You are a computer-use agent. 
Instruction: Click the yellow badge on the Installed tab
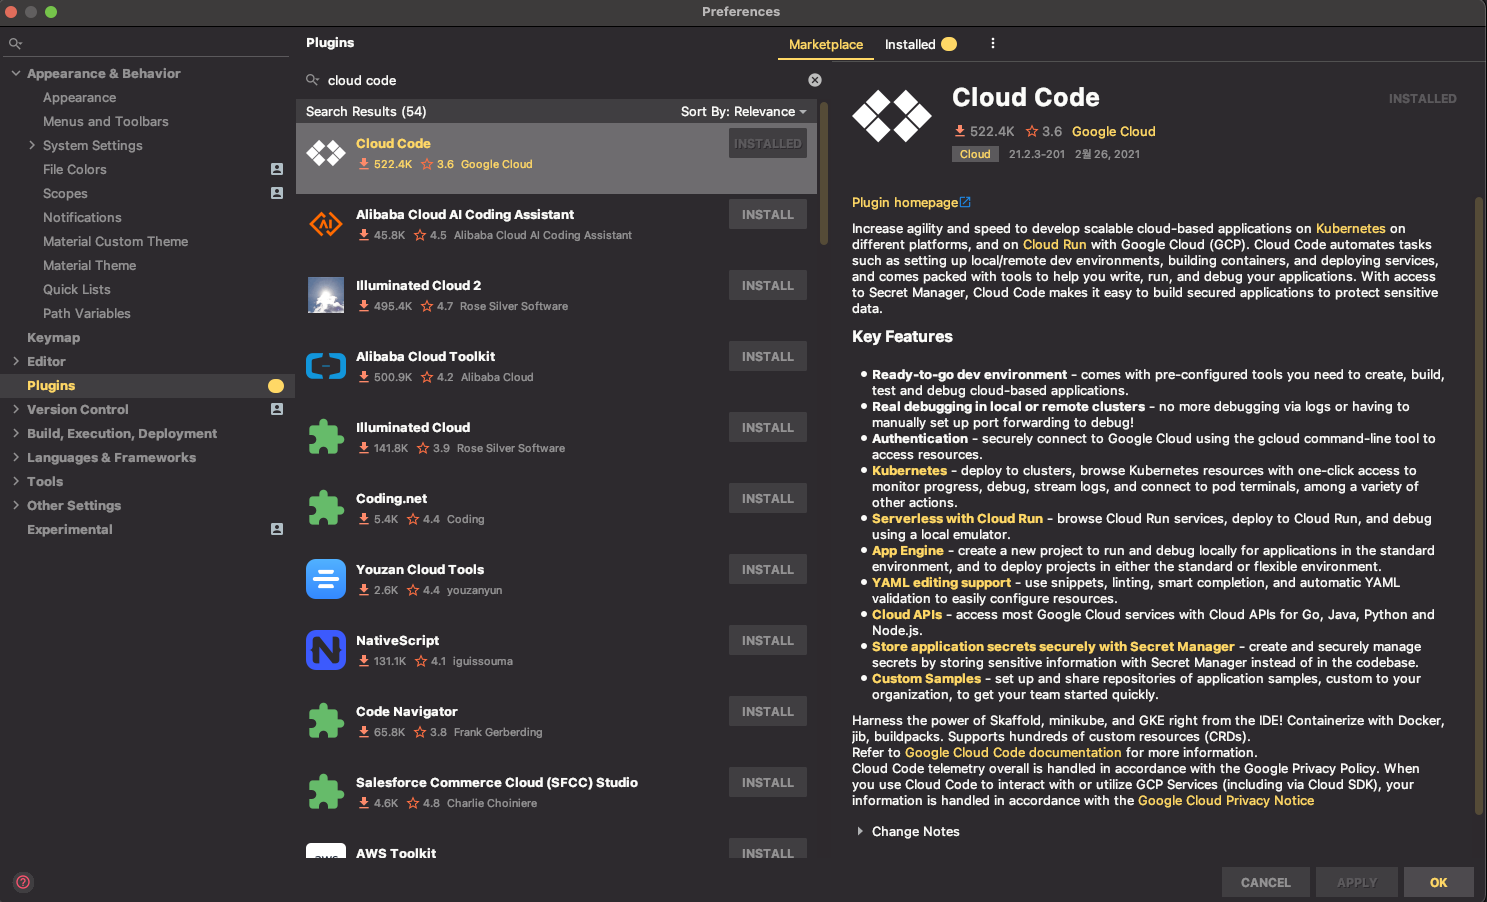coord(949,44)
